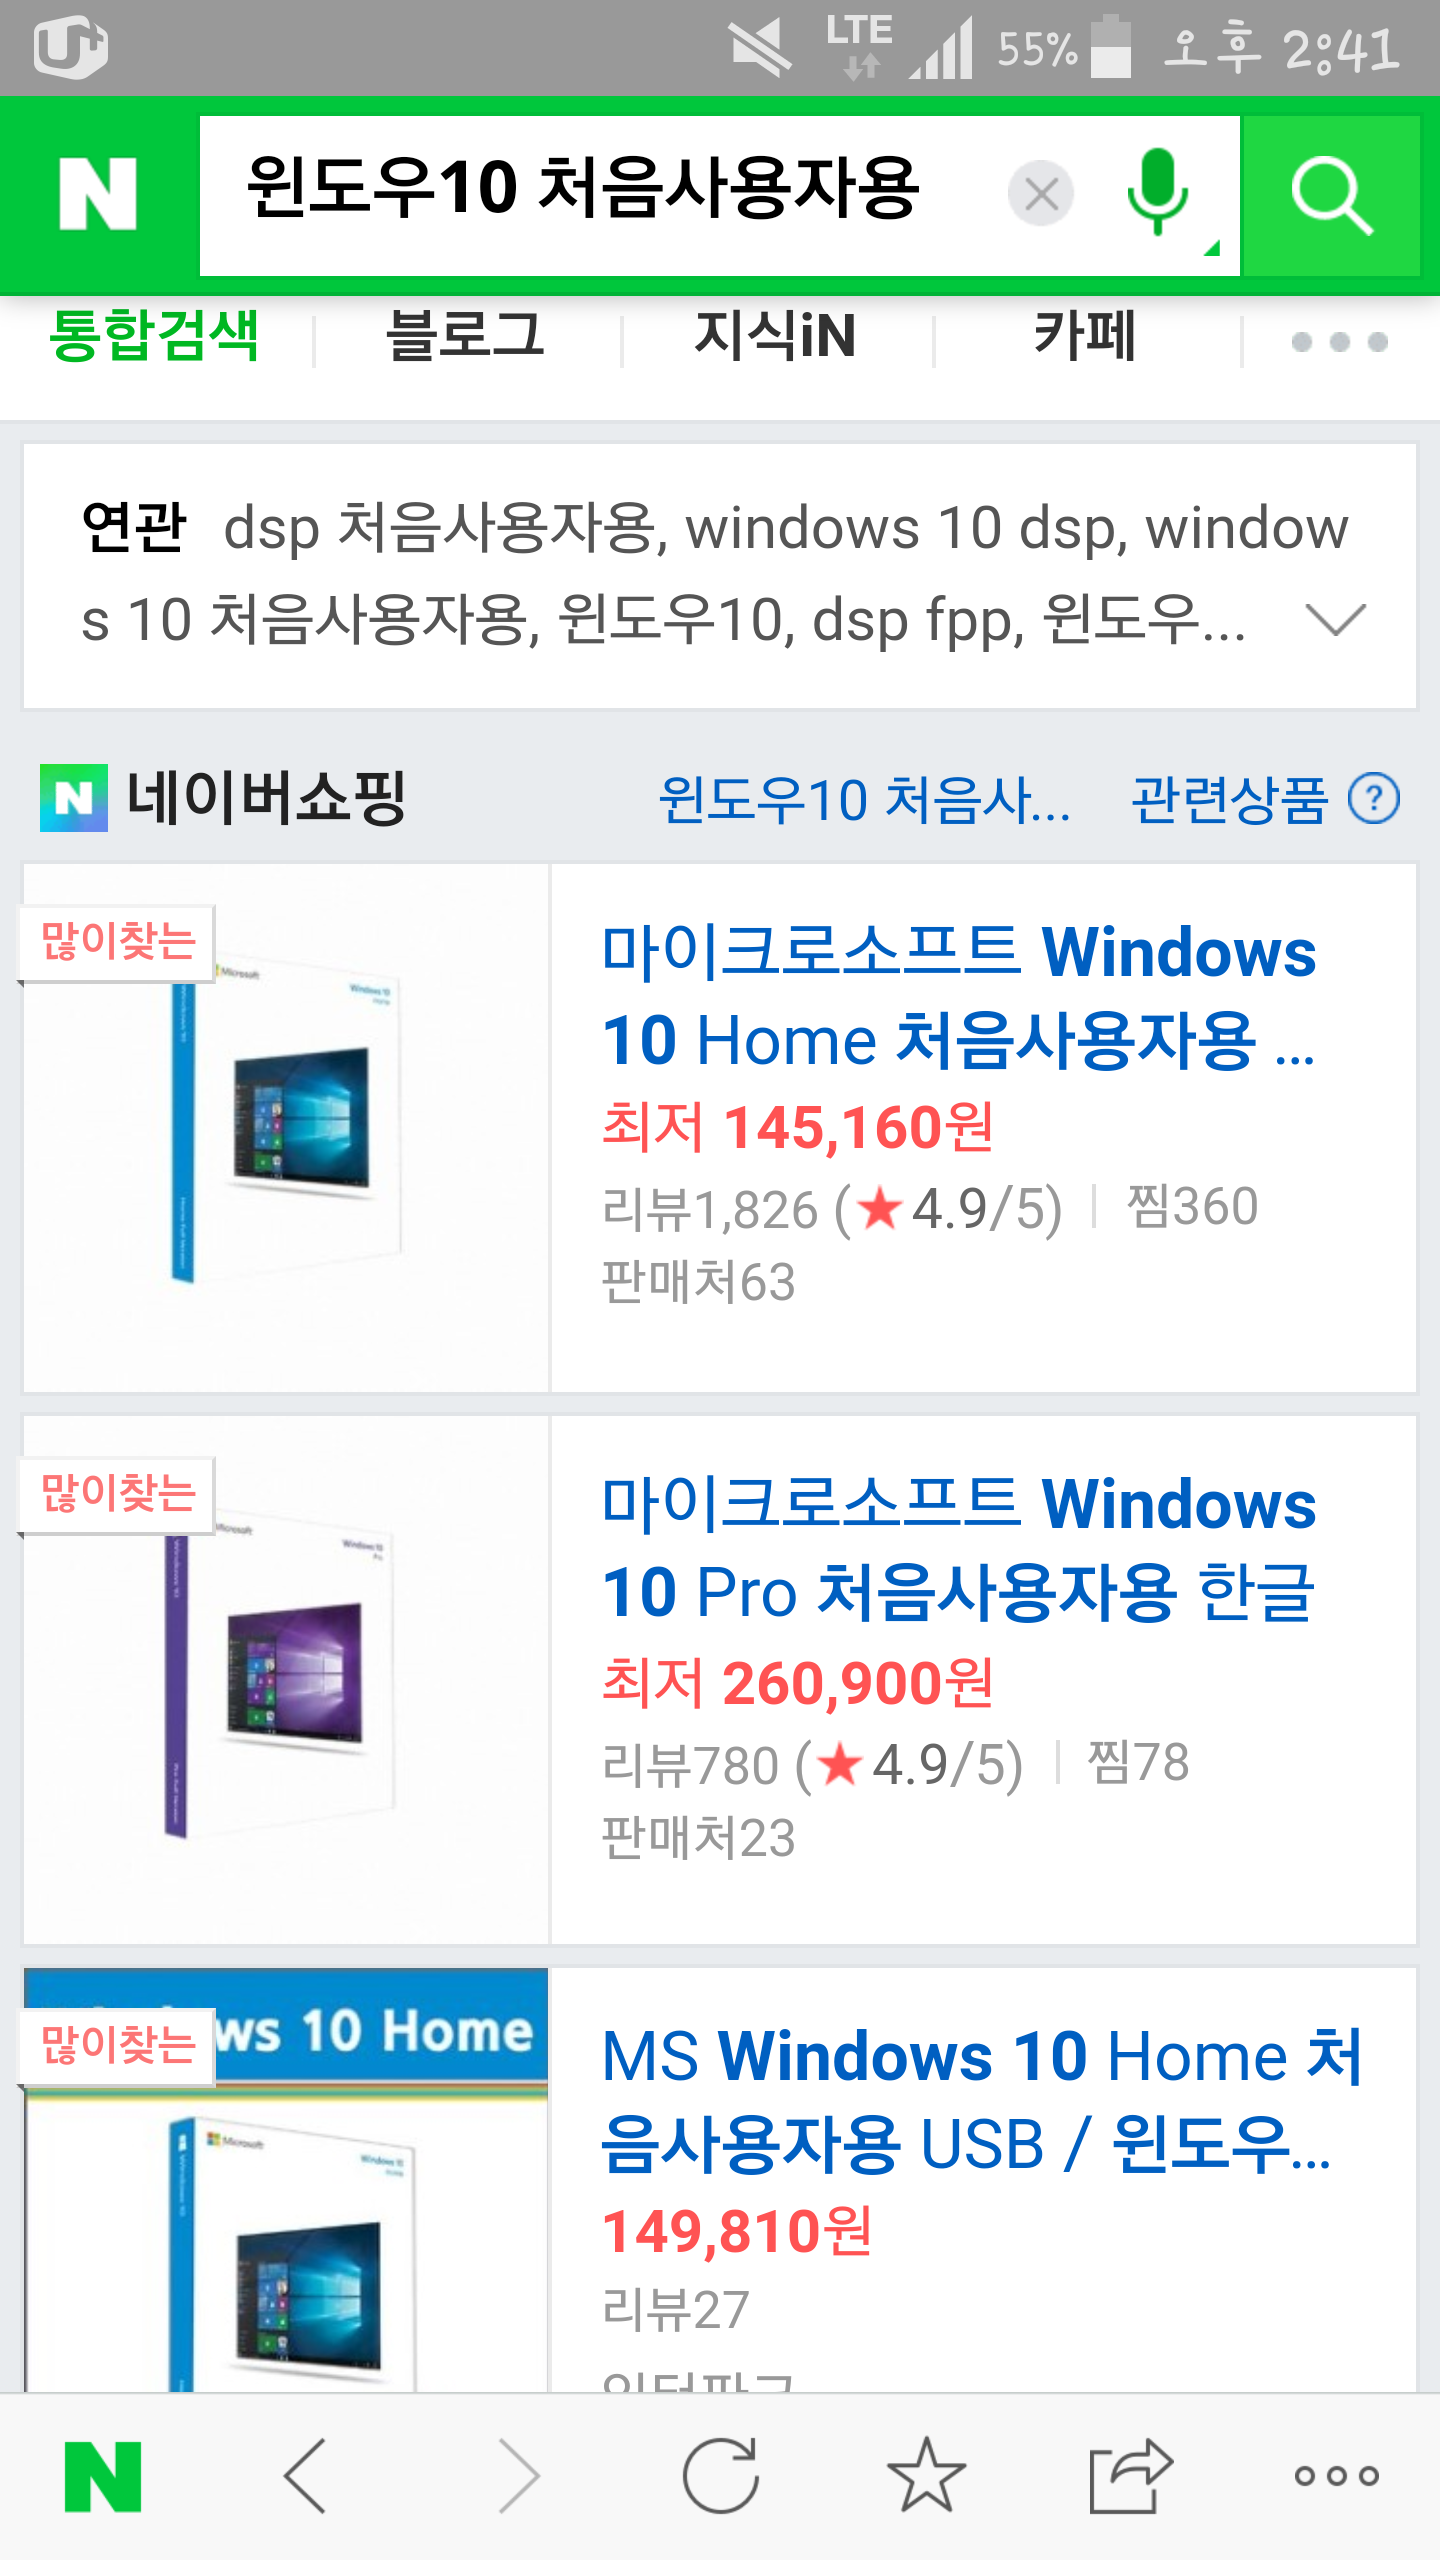
Task: Tap the green magnifier search button
Action: [x=1330, y=195]
